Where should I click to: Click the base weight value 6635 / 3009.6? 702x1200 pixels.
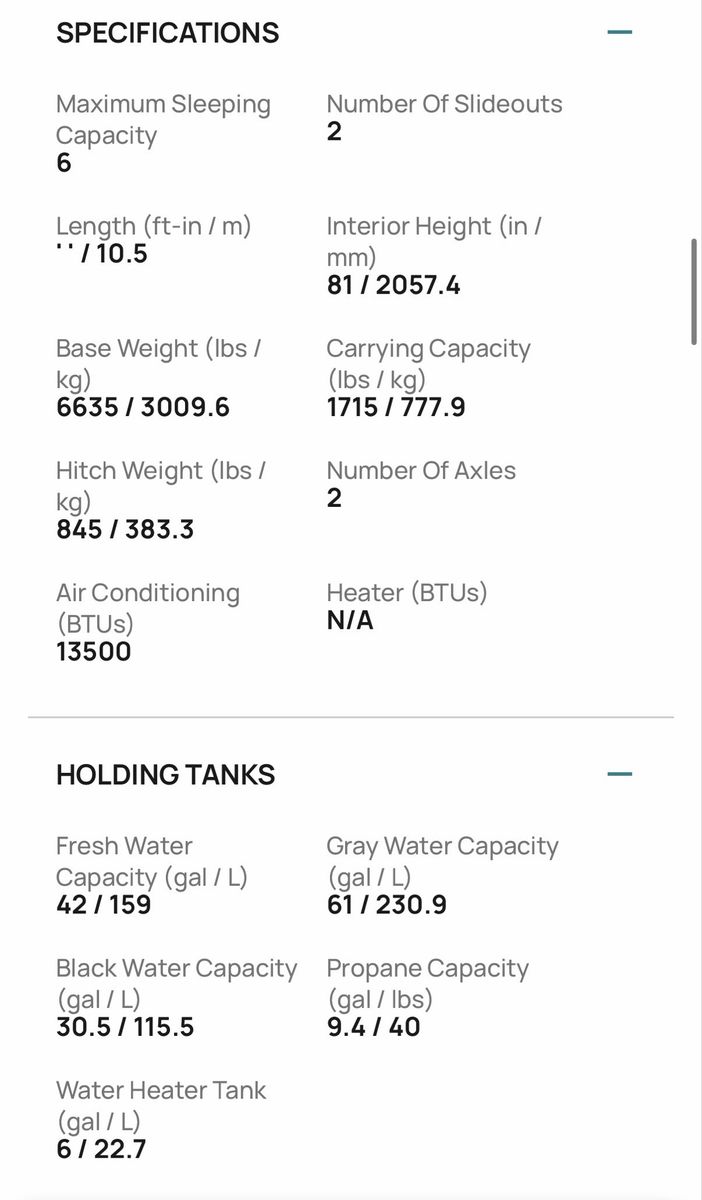coord(143,408)
